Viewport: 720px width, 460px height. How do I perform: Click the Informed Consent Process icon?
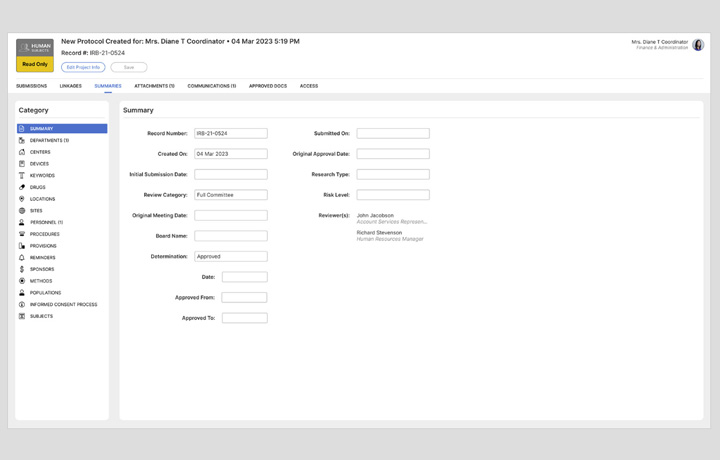click(22, 304)
